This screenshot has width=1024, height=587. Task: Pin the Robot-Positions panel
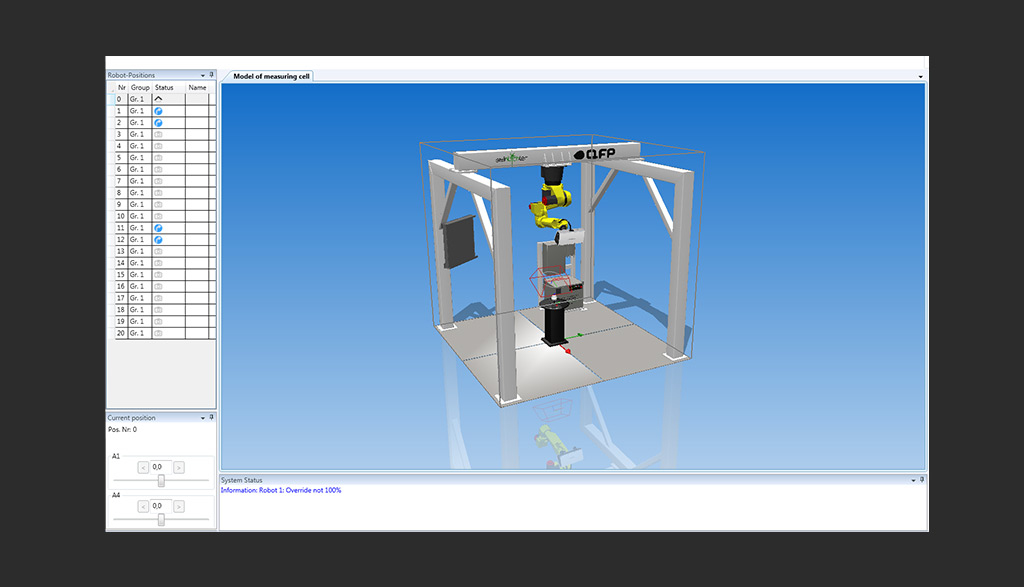pos(212,75)
